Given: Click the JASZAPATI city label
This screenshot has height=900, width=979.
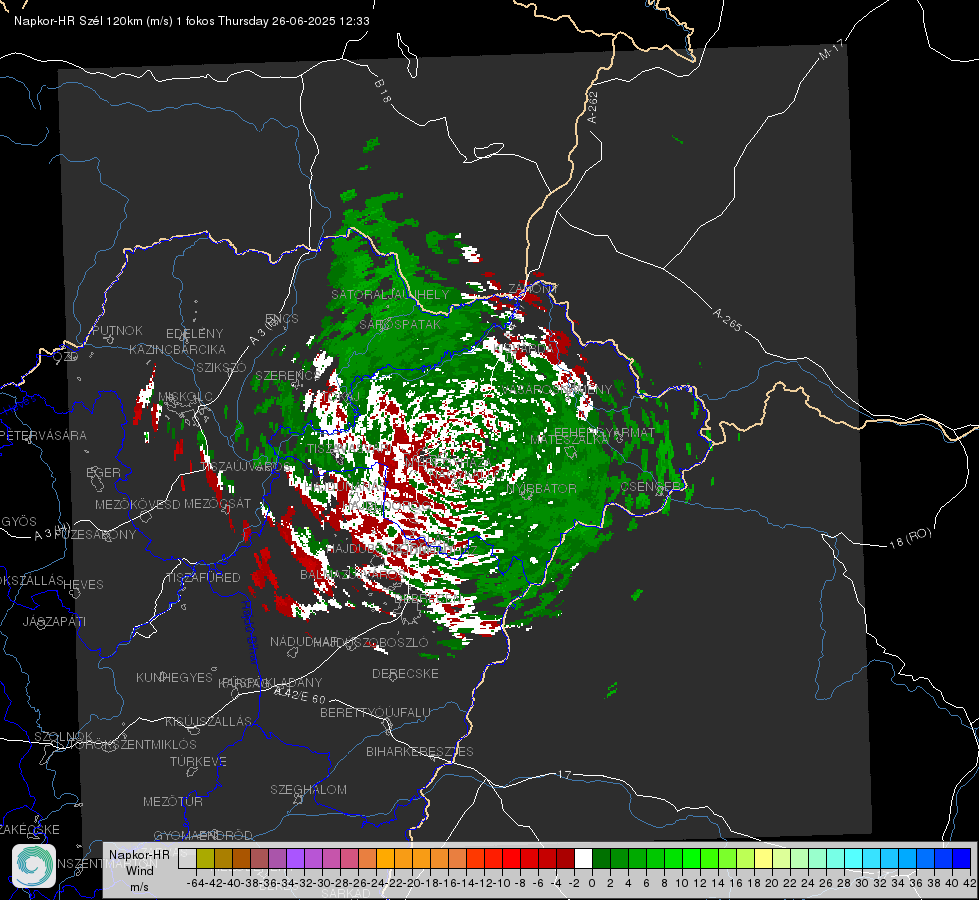Looking at the screenshot, I should pos(54,621).
